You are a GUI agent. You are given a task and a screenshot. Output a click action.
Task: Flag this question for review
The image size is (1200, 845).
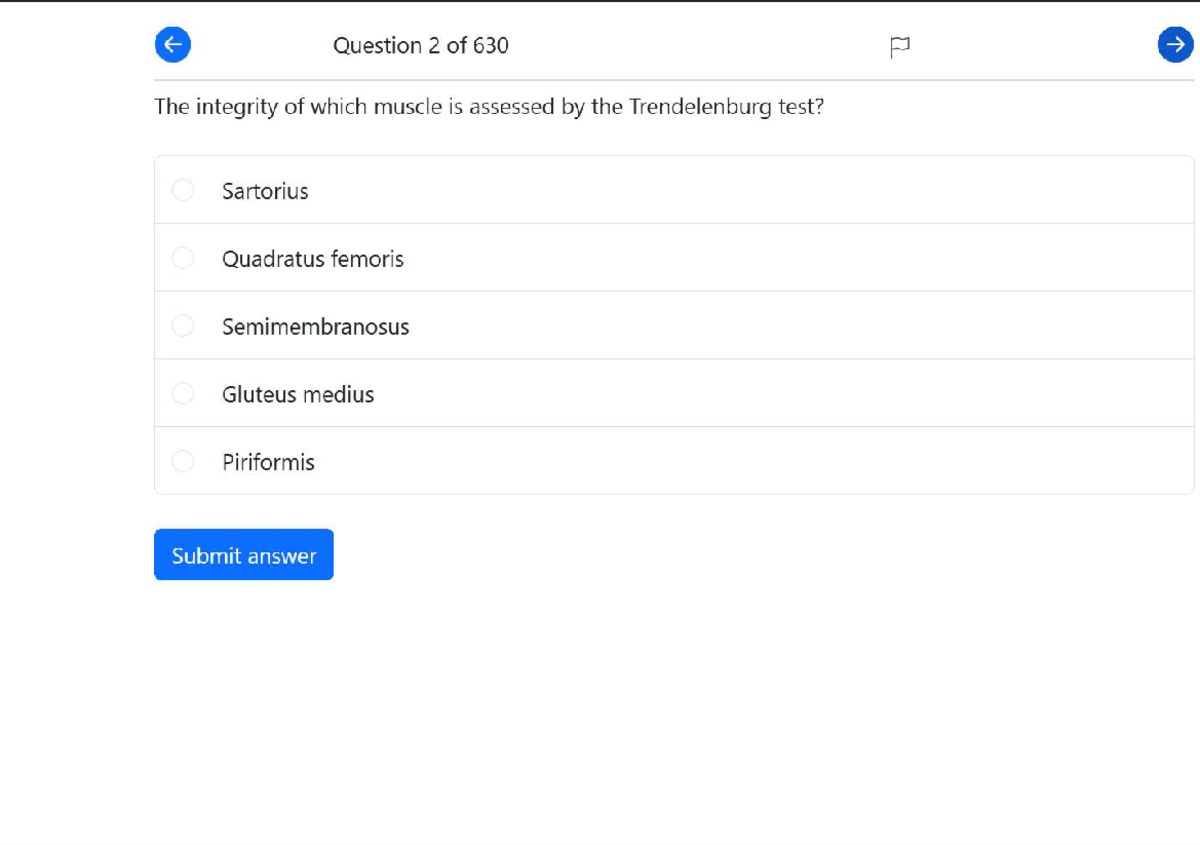tap(899, 46)
